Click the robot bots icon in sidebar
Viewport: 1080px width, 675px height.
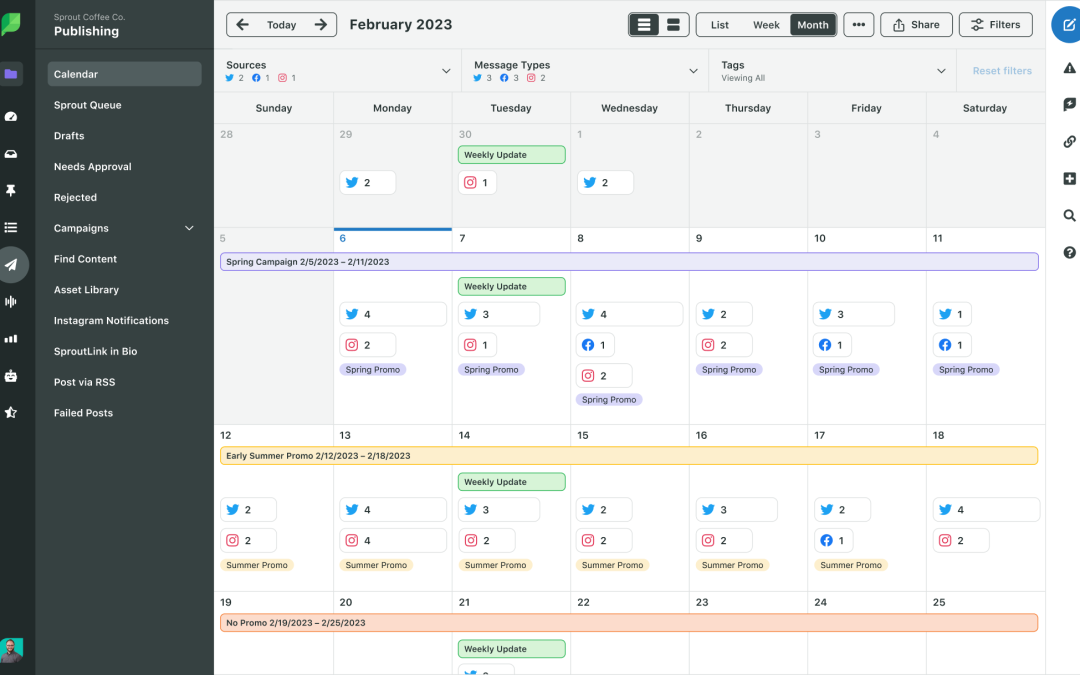pyautogui.click(x=11, y=376)
